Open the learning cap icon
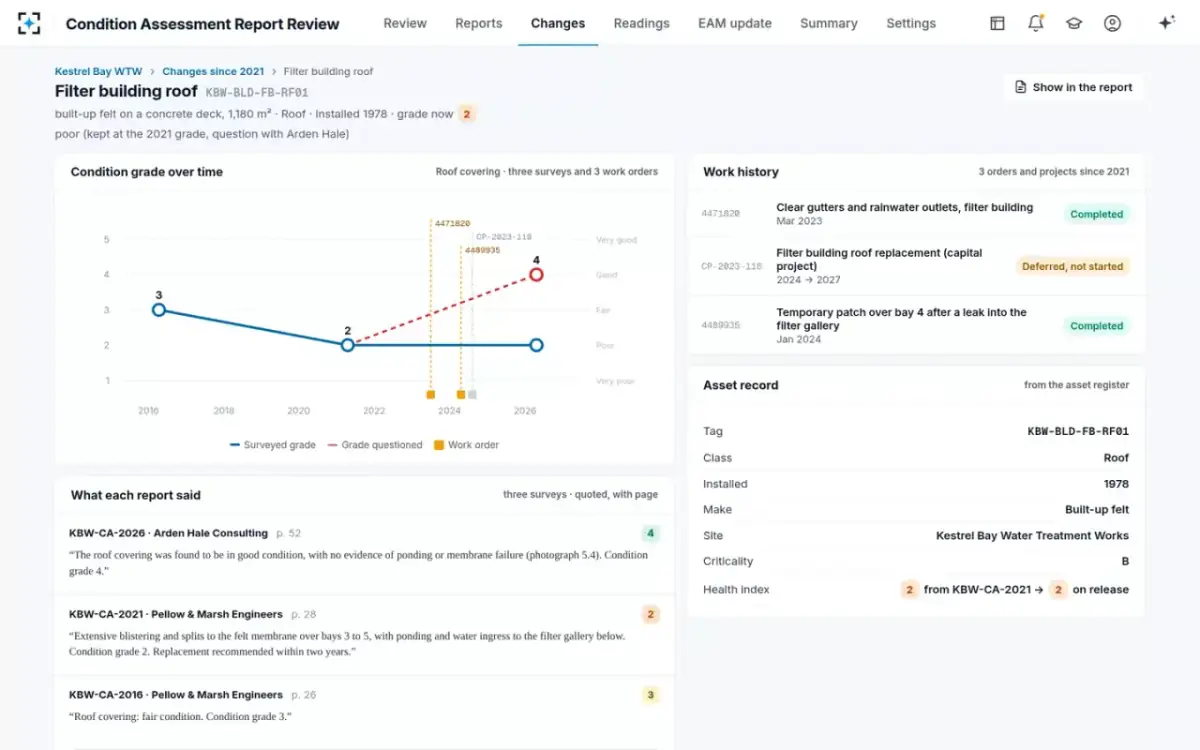Screen dimensions: 1200x750 [x=1074, y=23]
